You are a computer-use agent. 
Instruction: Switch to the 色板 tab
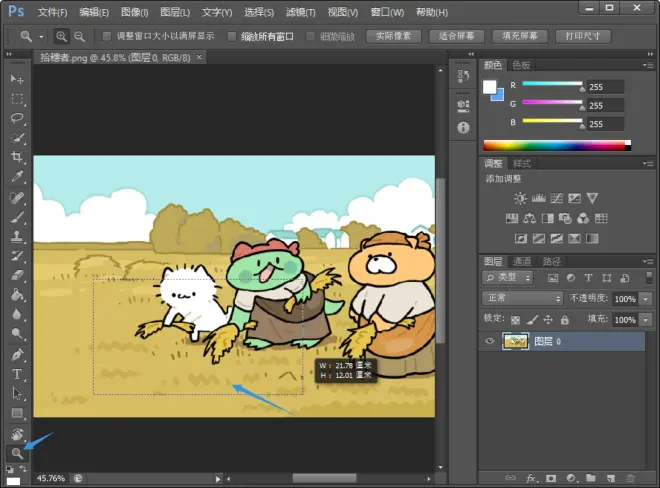coord(521,65)
